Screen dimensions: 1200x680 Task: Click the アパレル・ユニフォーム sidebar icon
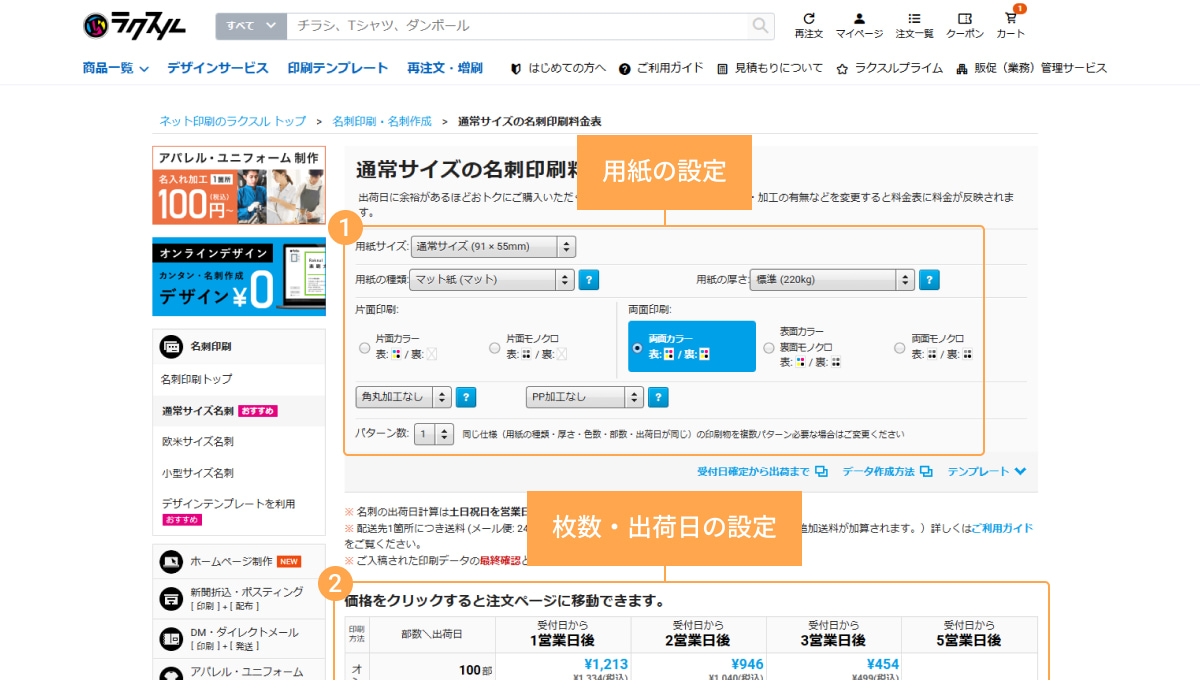(170, 672)
